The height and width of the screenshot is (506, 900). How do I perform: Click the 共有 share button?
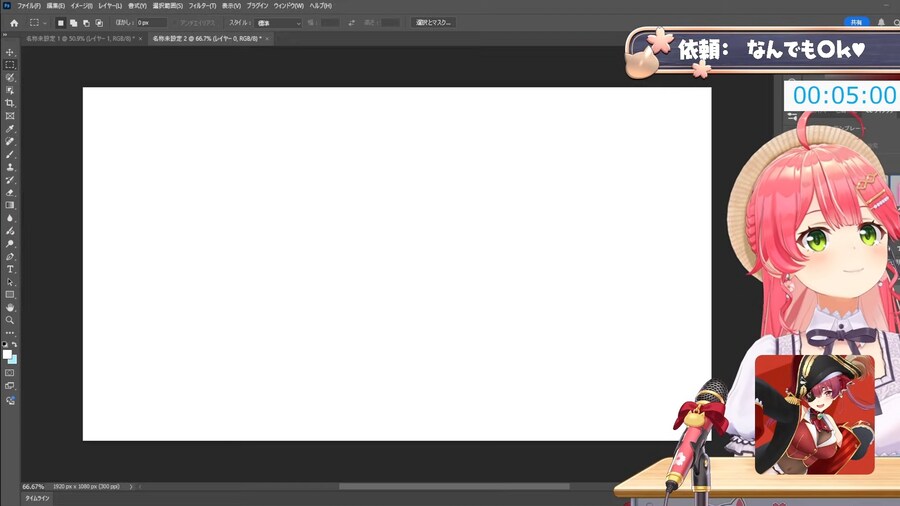pos(856,22)
